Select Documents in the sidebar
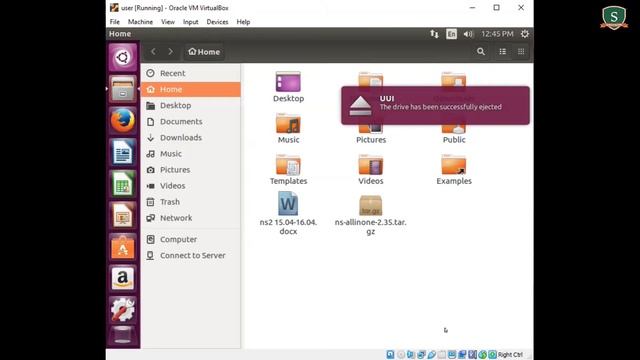The height and width of the screenshot is (360, 640). pyautogui.click(x=191, y=122)
